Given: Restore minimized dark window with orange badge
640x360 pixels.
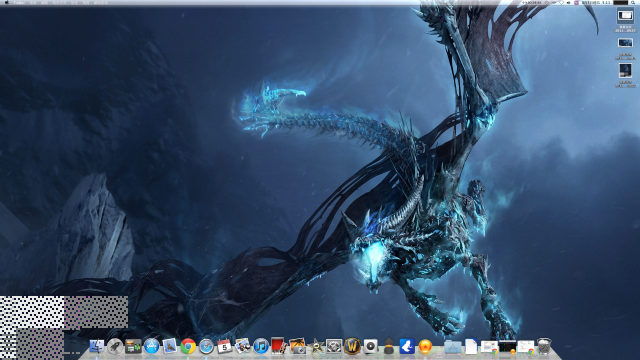Looking at the screenshot, I should pos(507,347).
